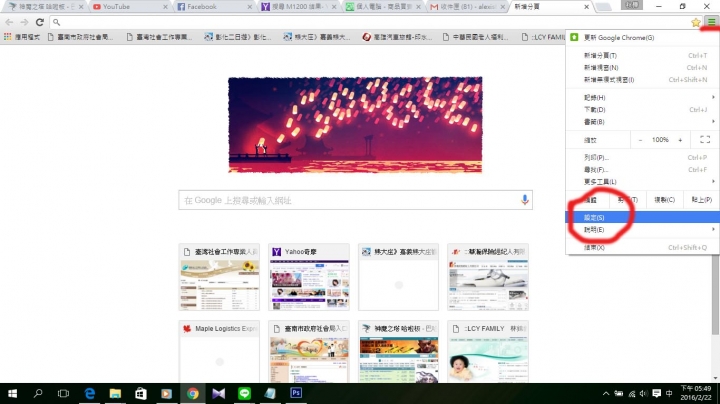Open the 中華民國老人福利 bookmark
The width and height of the screenshot is (720, 404).
point(476,37)
